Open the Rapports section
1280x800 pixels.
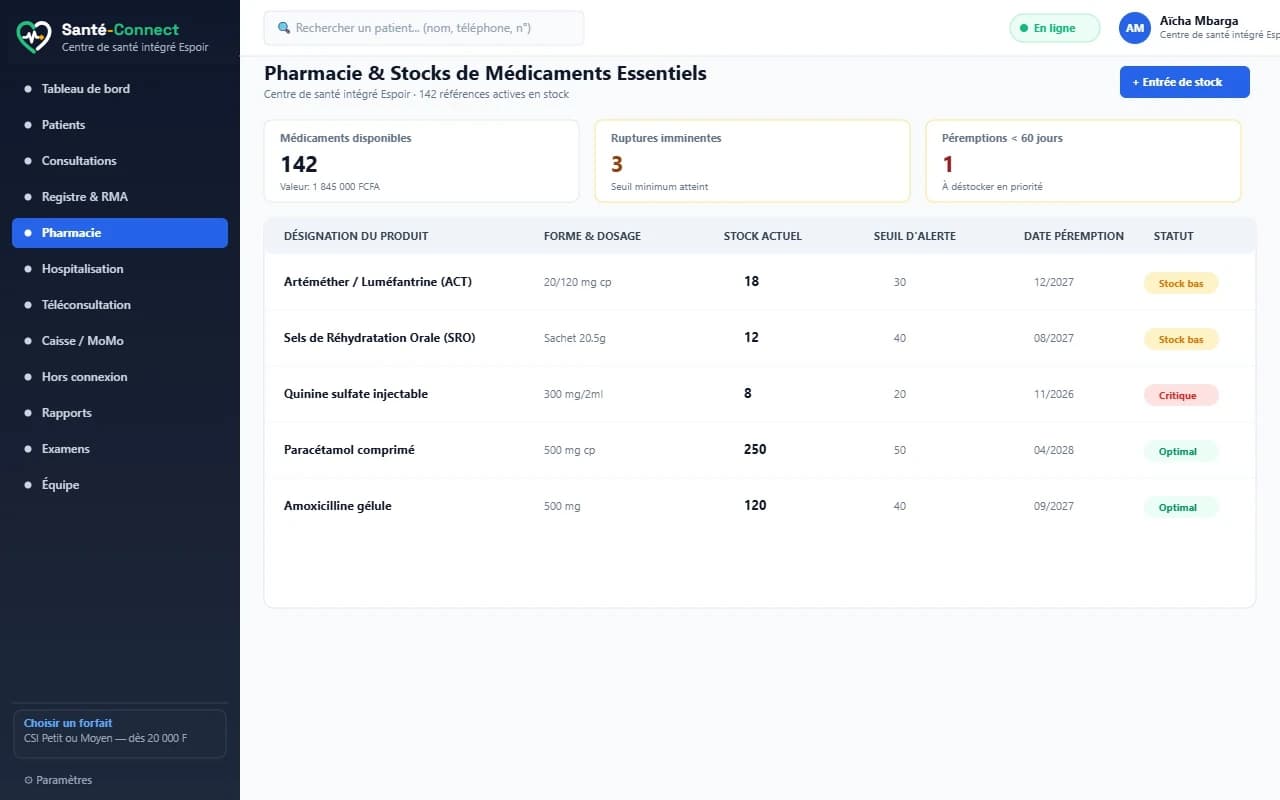pyautogui.click(x=120, y=413)
